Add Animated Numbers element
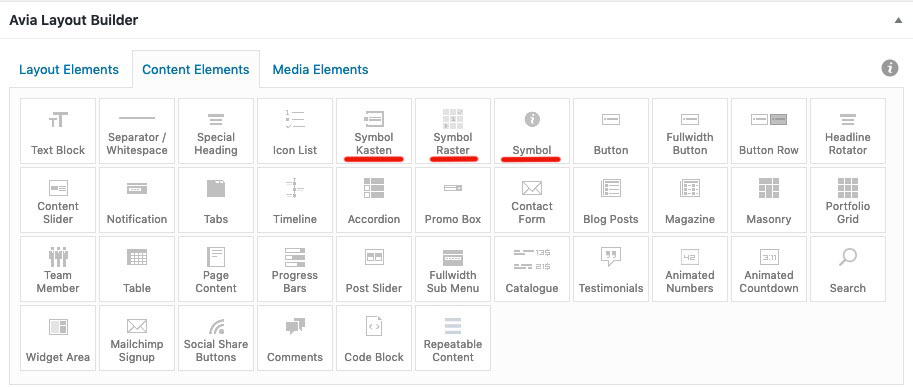The height and width of the screenshot is (387, 913). (x=690, y=269)
